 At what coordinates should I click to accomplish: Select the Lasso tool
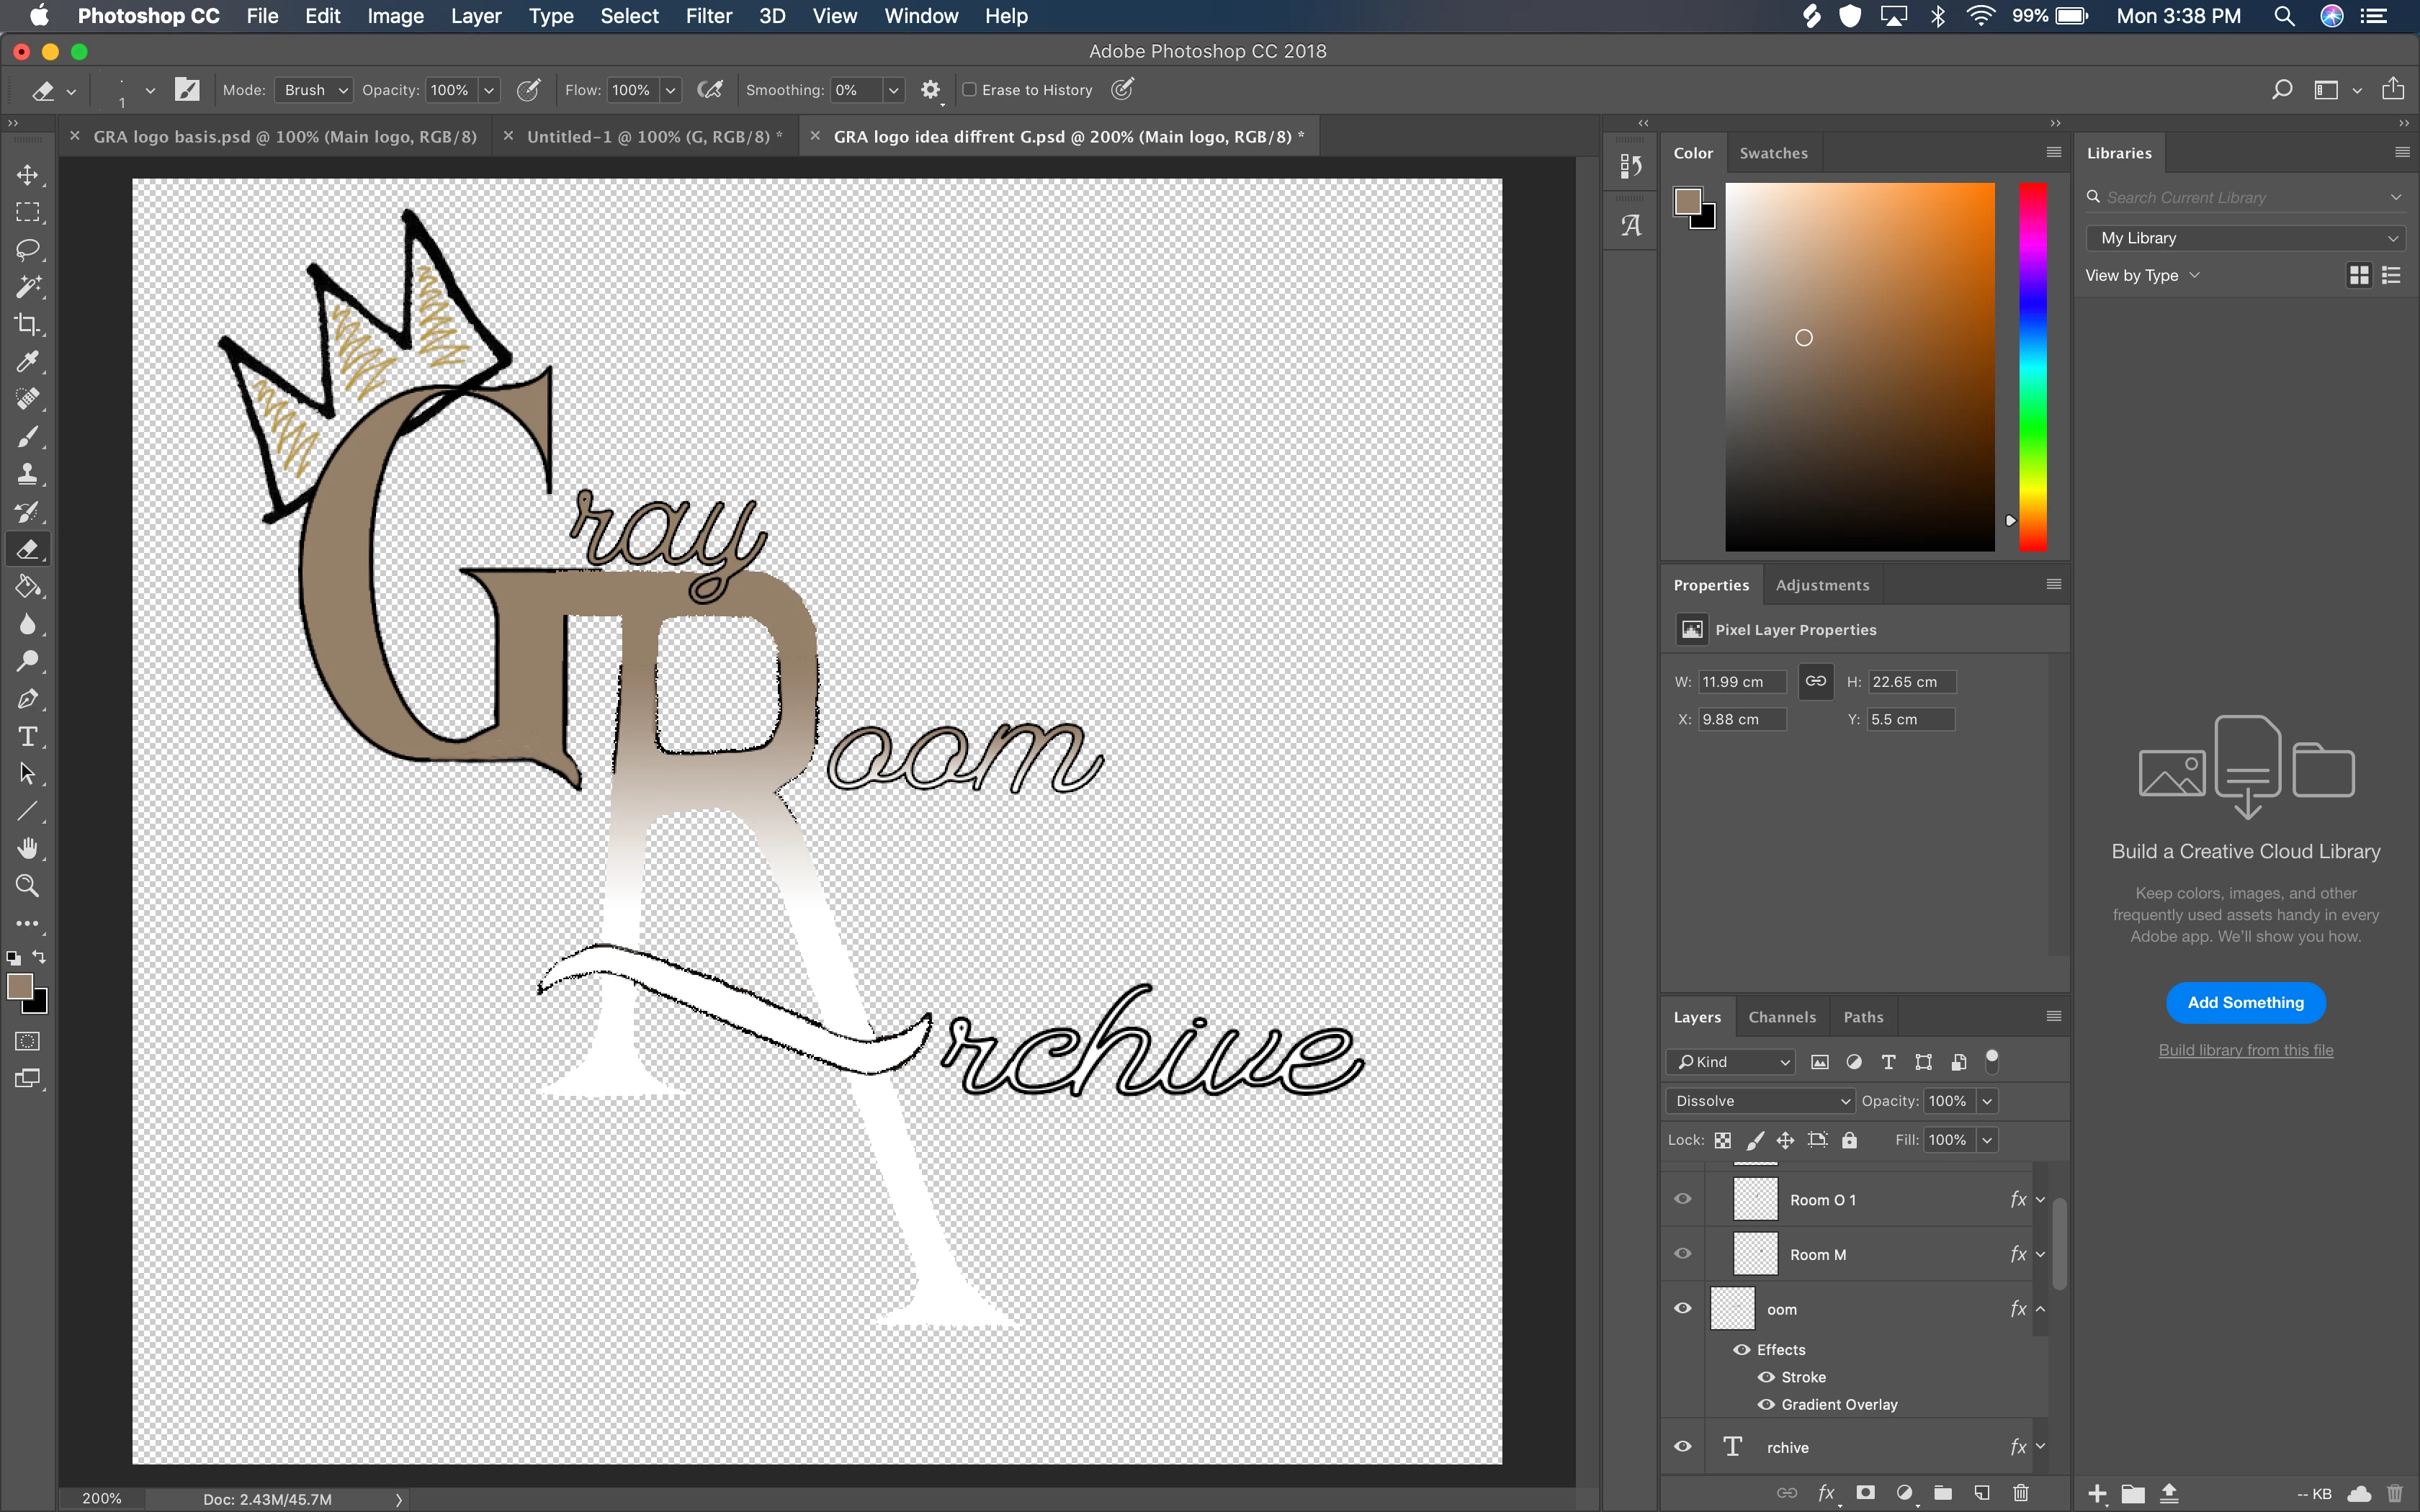pos(27,249)
